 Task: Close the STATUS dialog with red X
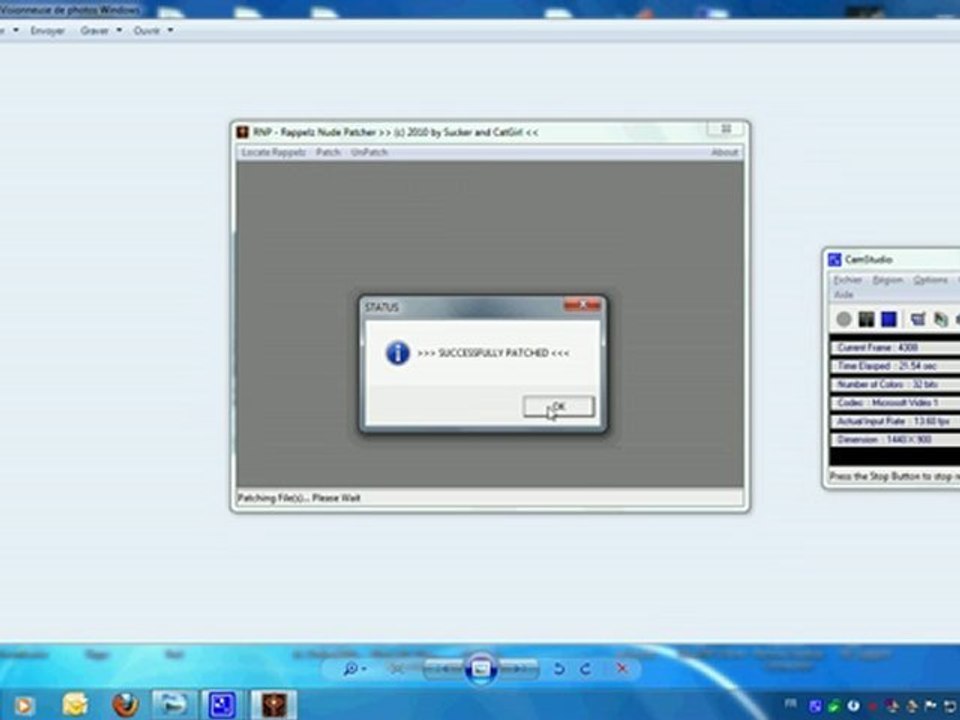[x=582, y=304]
